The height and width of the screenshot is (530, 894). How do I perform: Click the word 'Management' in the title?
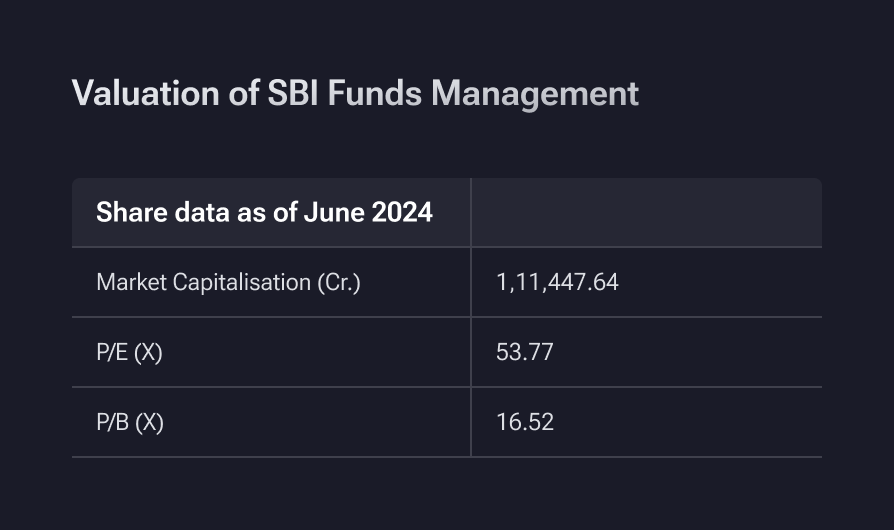[535, 95]
